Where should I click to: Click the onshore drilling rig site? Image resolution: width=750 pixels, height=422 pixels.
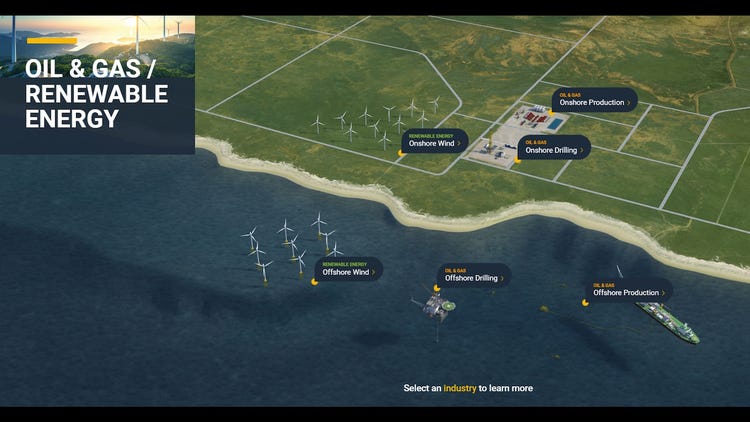pos(493,149)
